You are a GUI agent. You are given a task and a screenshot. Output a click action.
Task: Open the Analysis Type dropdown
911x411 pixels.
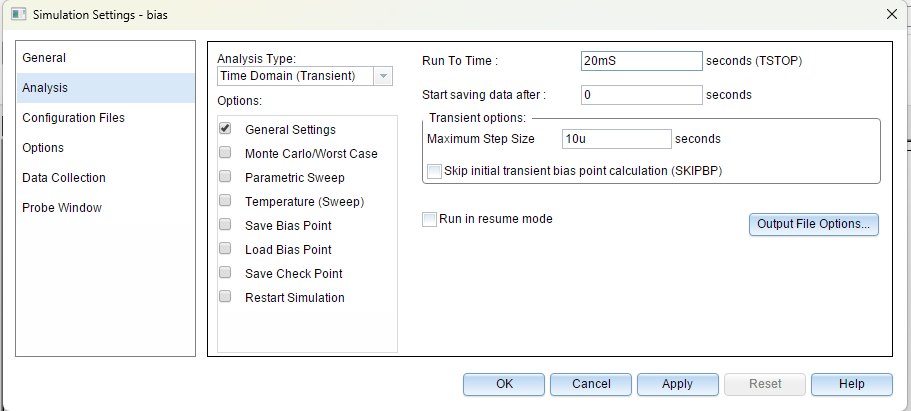[x=383, y=76]
